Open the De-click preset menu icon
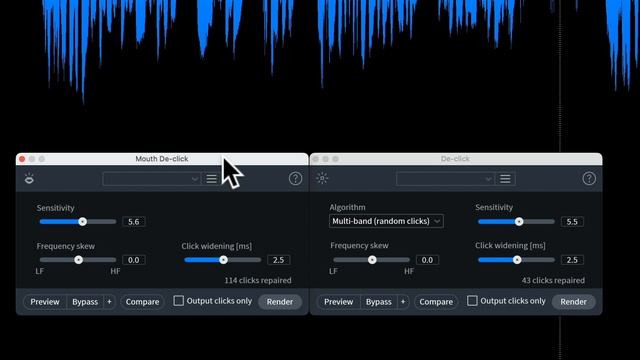The width and height of the screenshot is (640, 360). click(505, 179)
